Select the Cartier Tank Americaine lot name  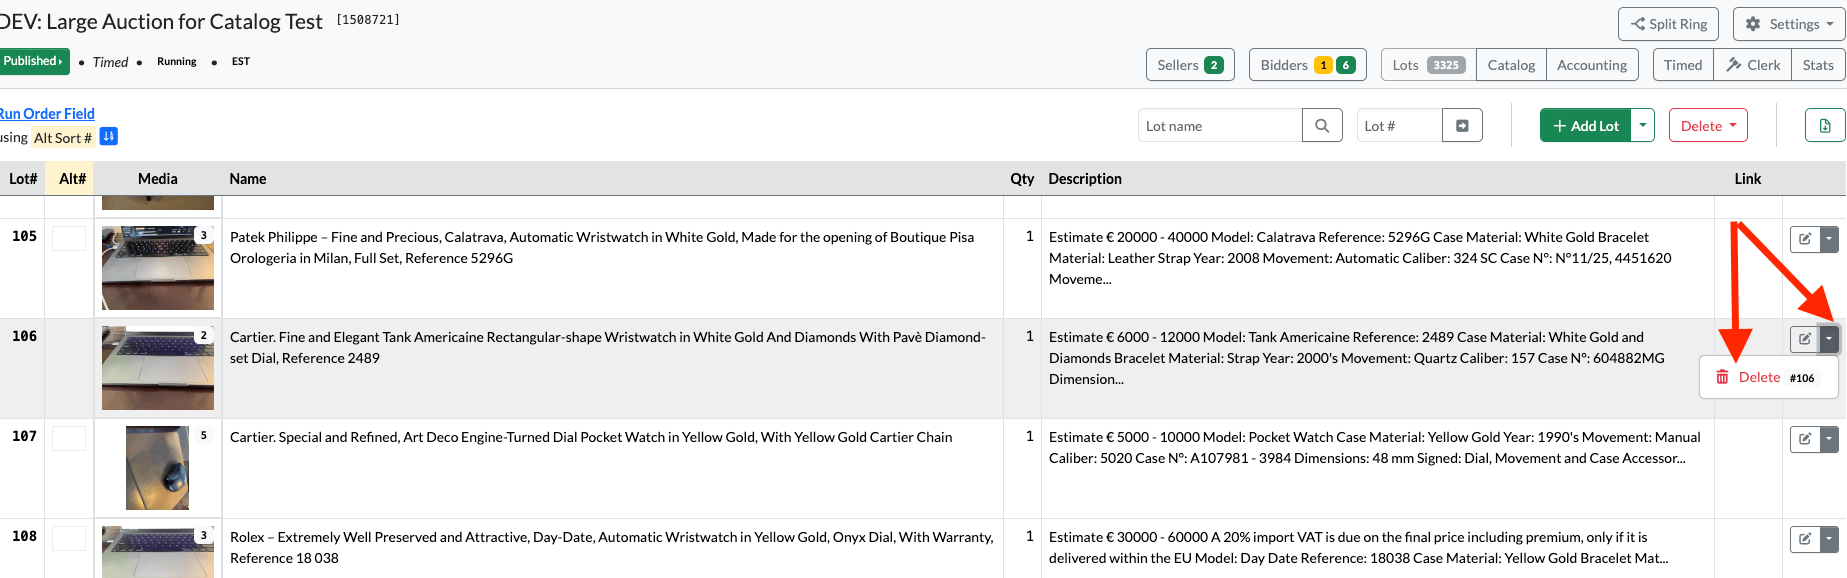[608, 347]
